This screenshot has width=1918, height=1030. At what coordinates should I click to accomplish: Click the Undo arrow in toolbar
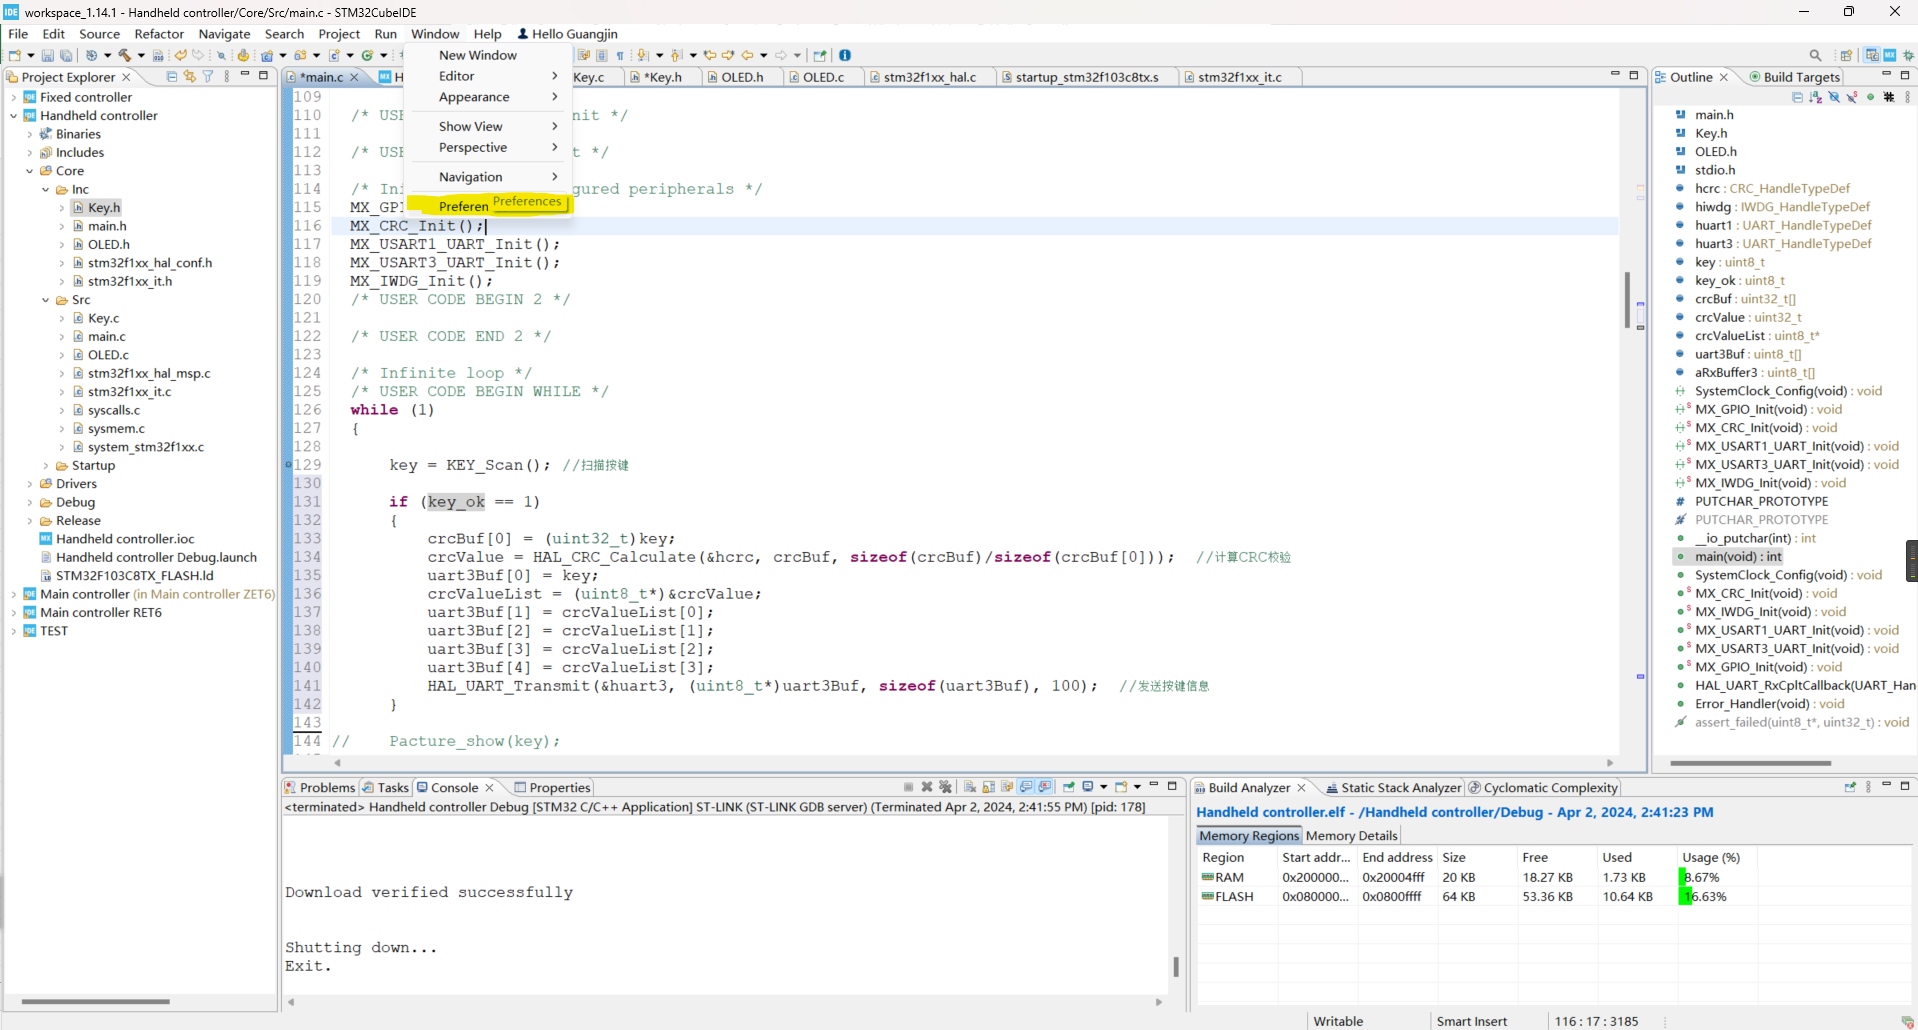(x=181, y=55)
